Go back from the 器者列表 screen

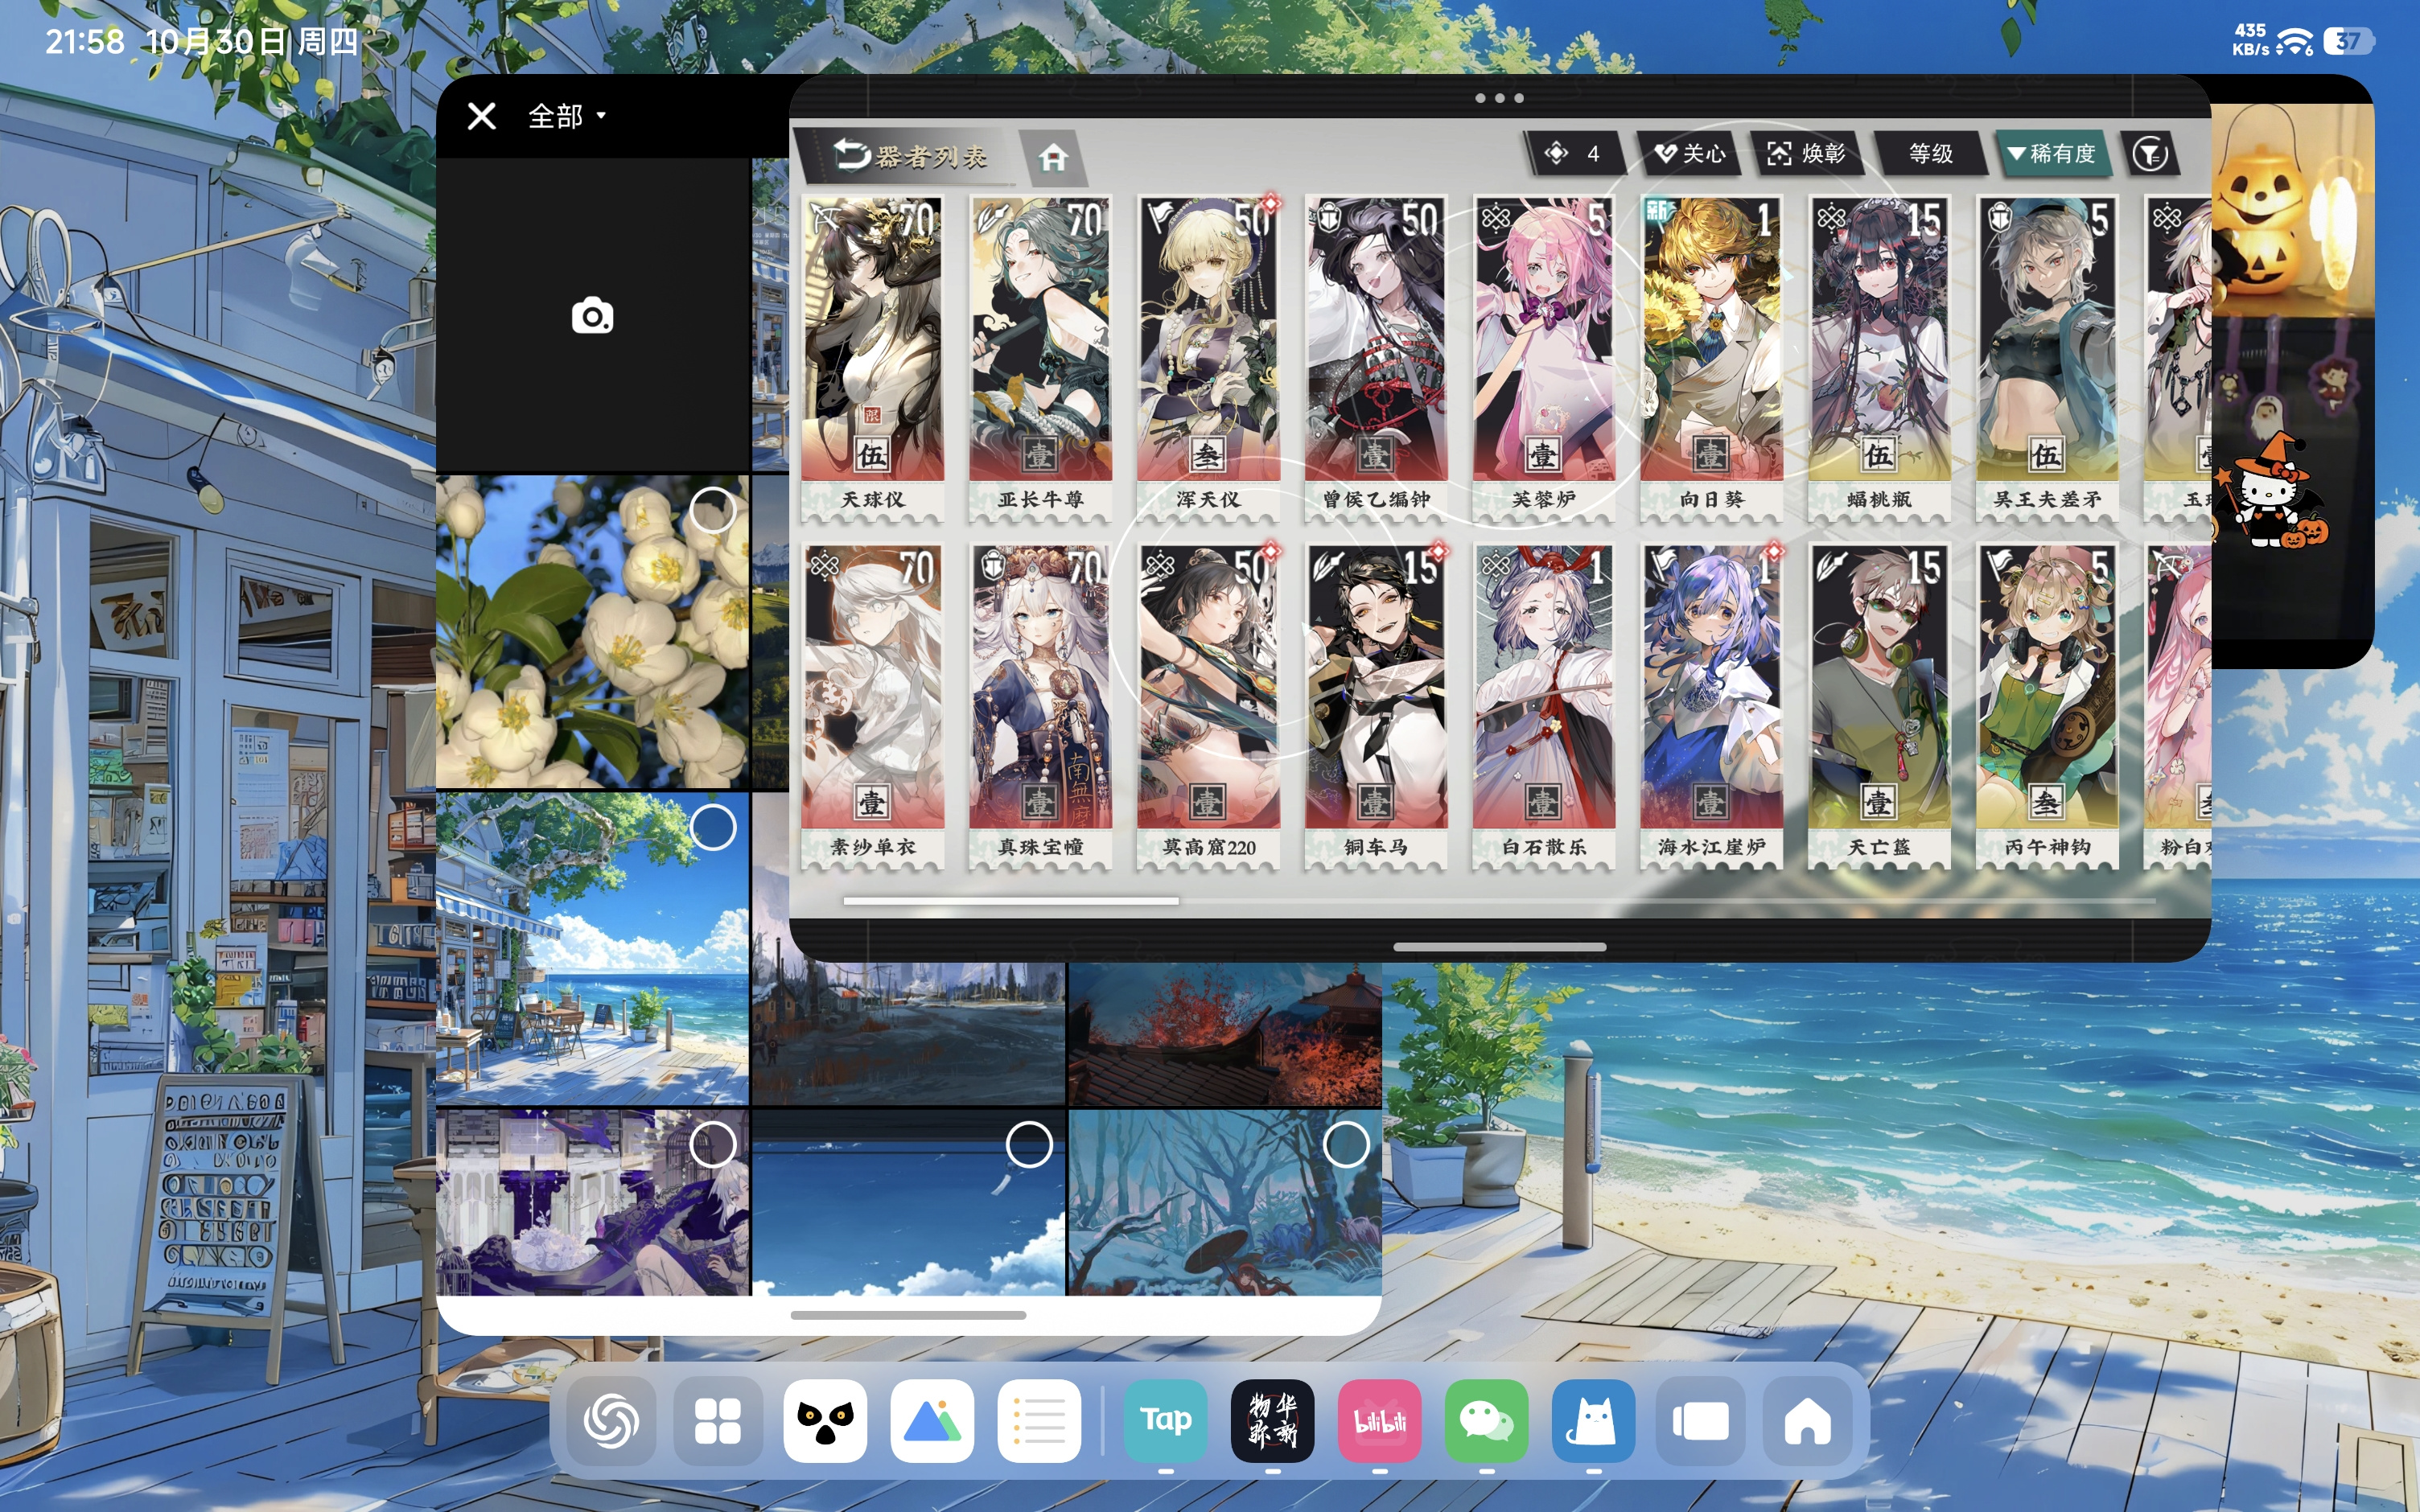tap(851, 155)
